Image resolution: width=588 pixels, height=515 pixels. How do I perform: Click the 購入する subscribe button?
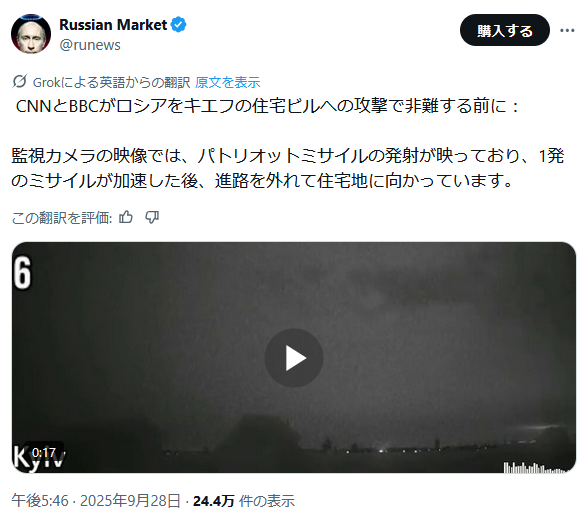pyautogui.click(x=505, y=30)
